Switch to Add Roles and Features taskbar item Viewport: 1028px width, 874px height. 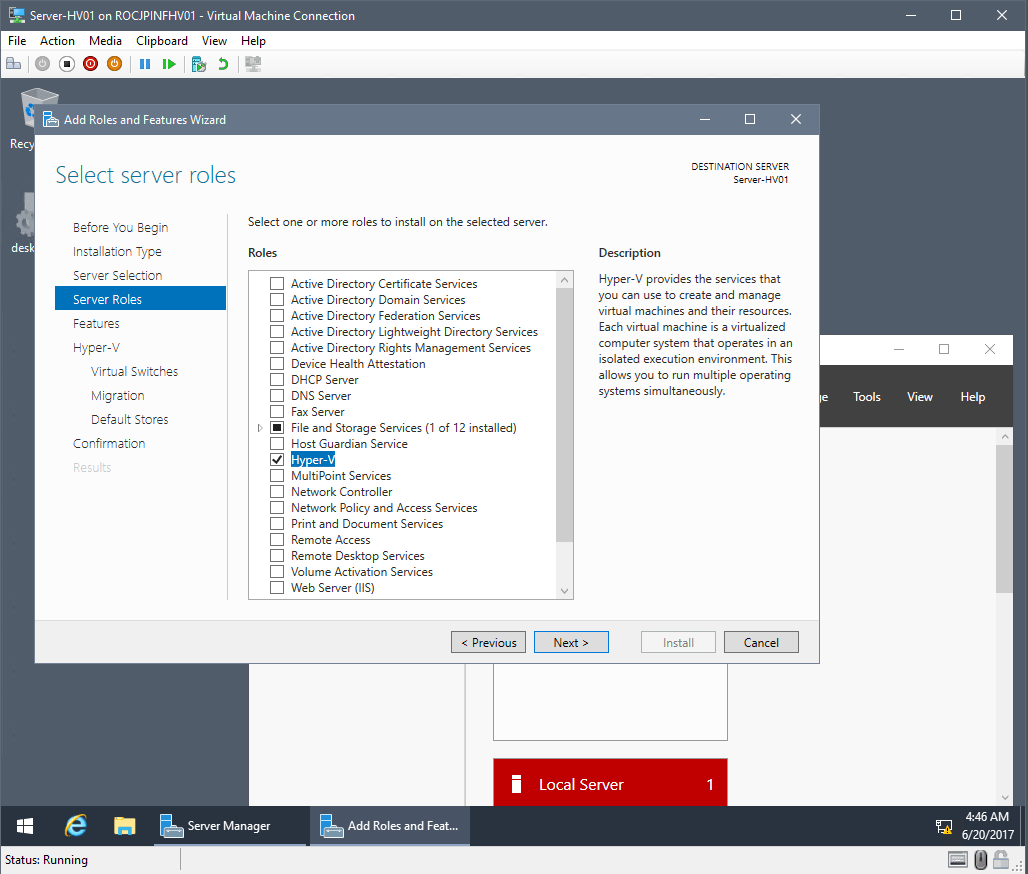pos(389,826)
